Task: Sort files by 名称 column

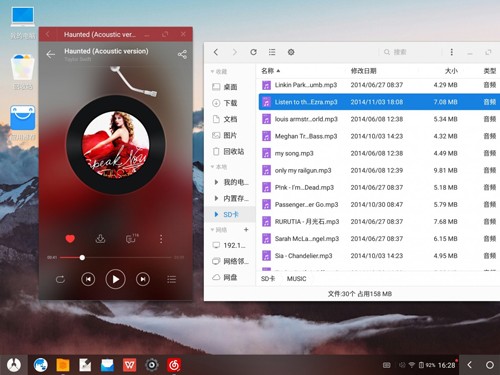Action: coord(271,71)
